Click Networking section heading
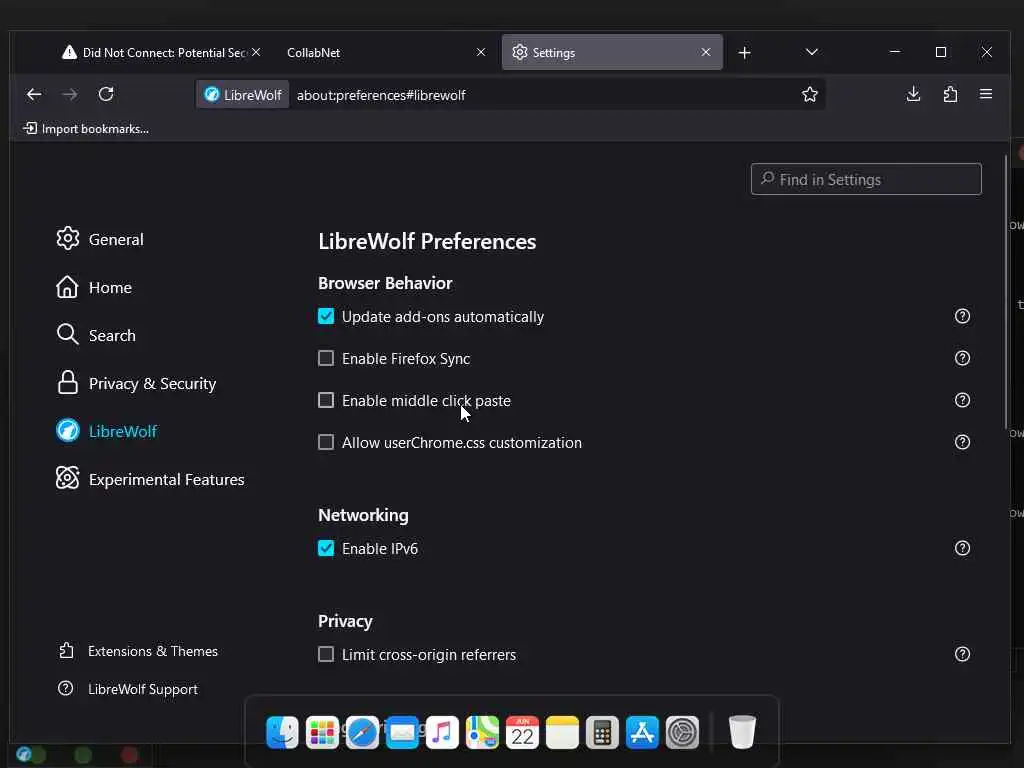Screen dimensions: 1024x768 (x=363, y=515)
